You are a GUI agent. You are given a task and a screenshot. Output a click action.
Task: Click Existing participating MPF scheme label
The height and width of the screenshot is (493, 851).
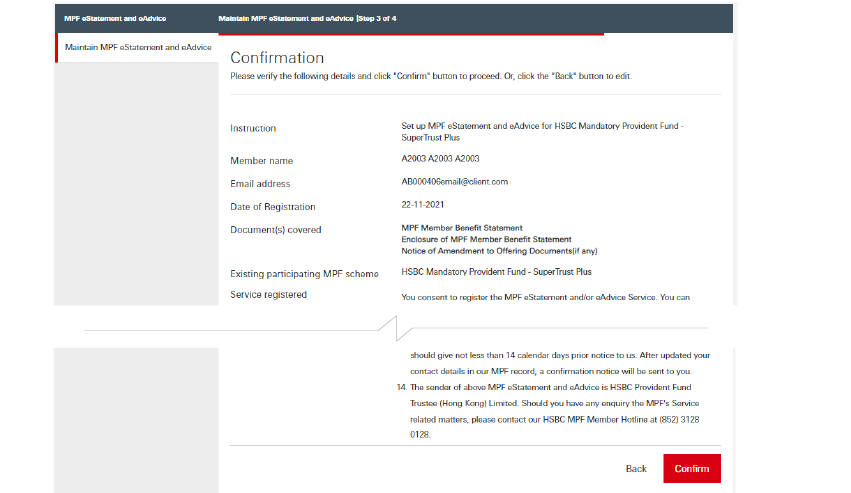pyautogui.click(x=304, y=274)
